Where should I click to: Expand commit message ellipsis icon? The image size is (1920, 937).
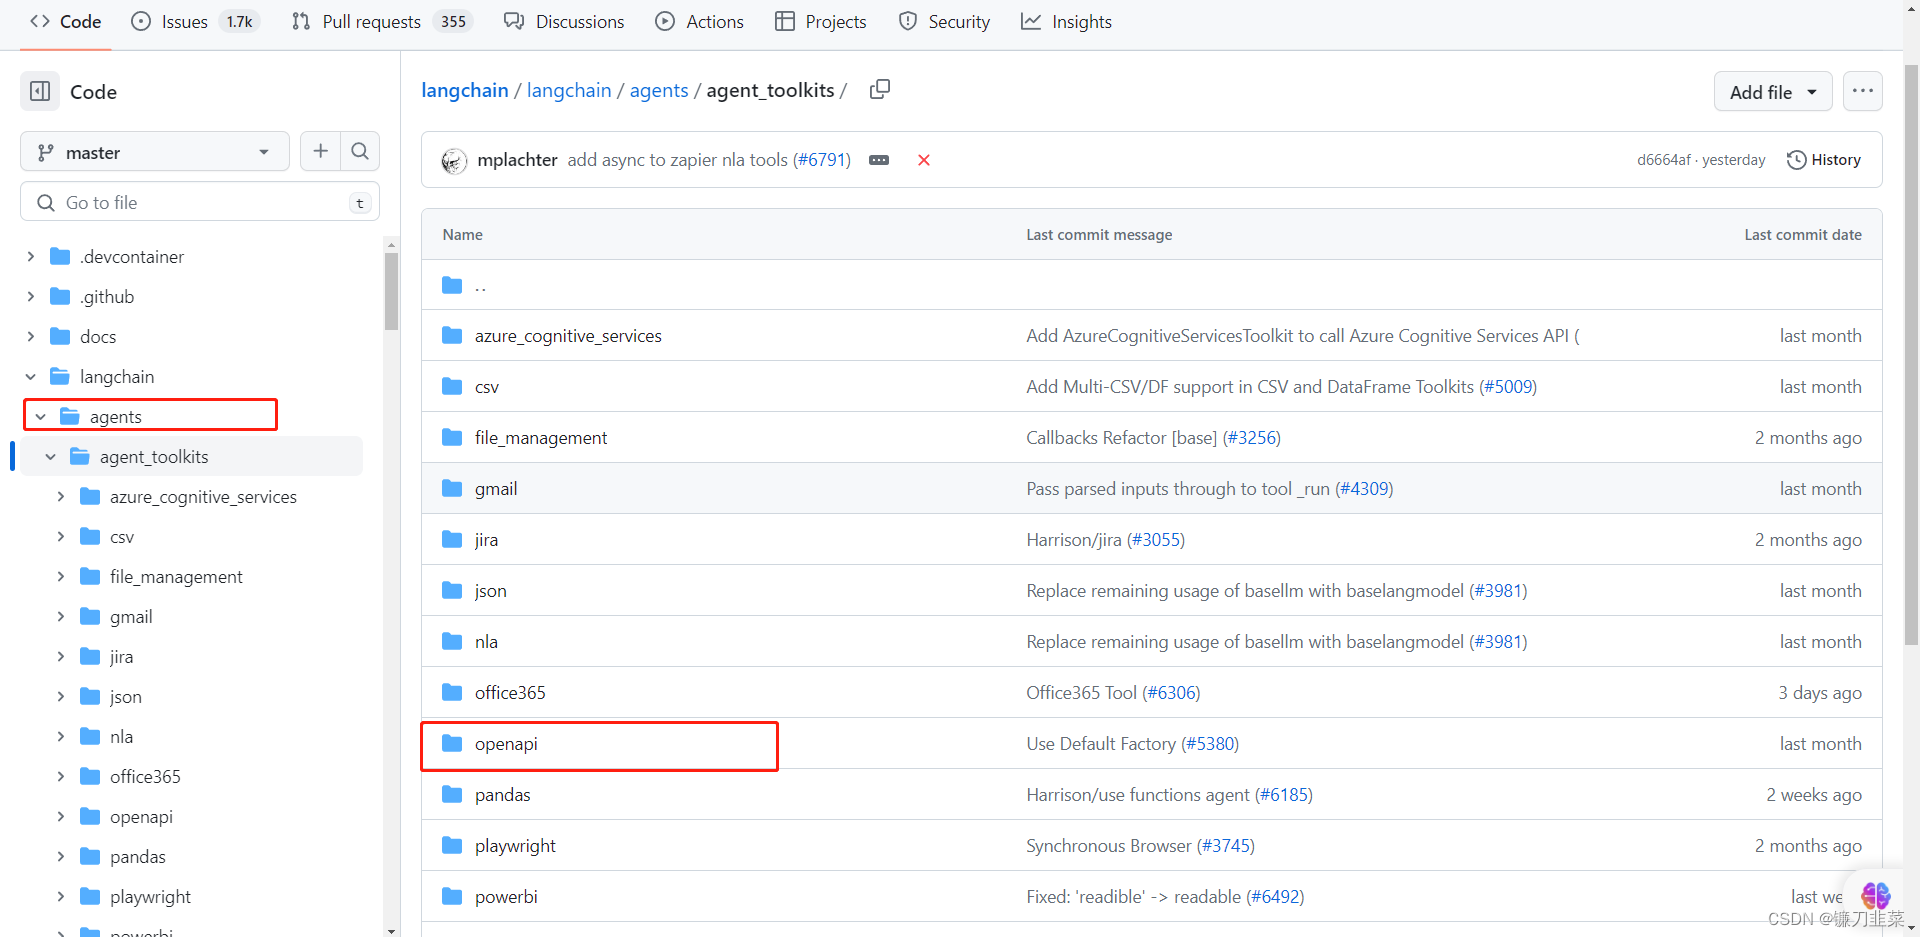click(x=879, y=160)
